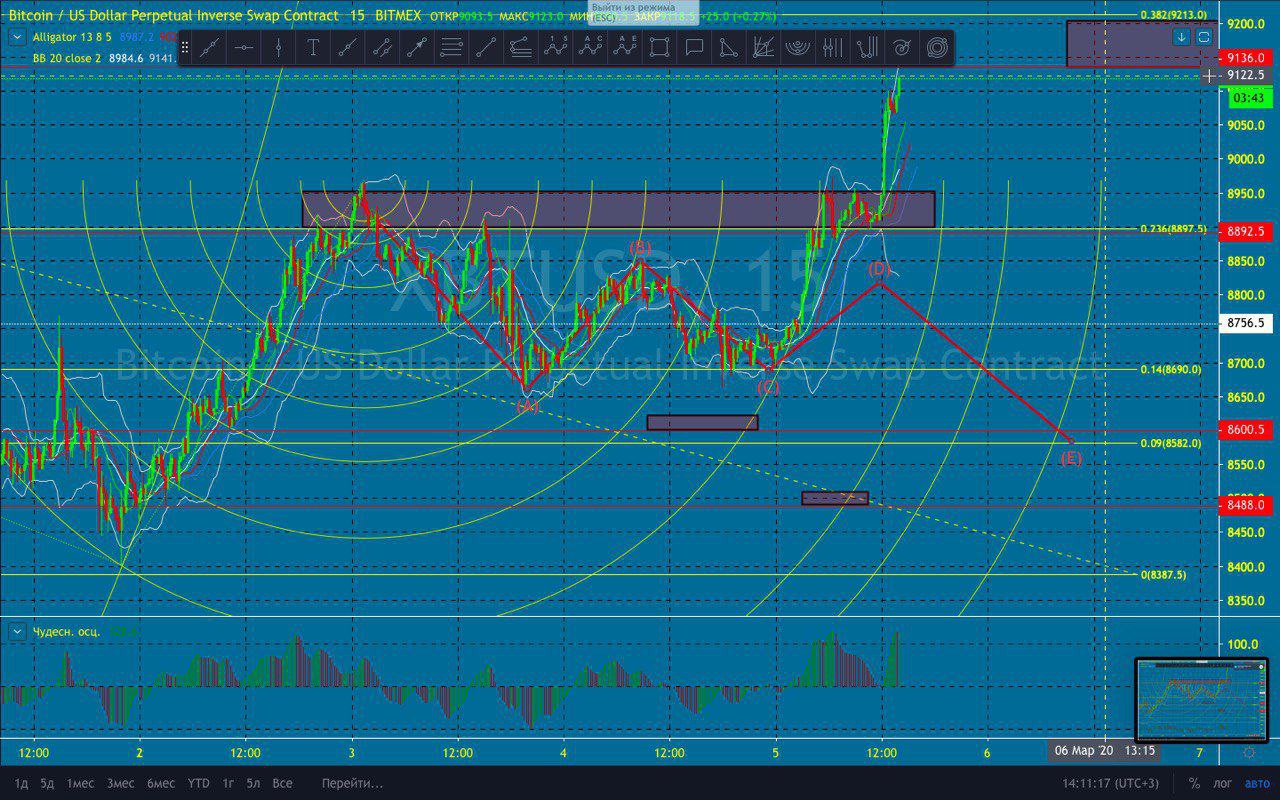Toggle percent scale mode
This screenshot has height=800, width=1280.
click(x=1194, y=783)
